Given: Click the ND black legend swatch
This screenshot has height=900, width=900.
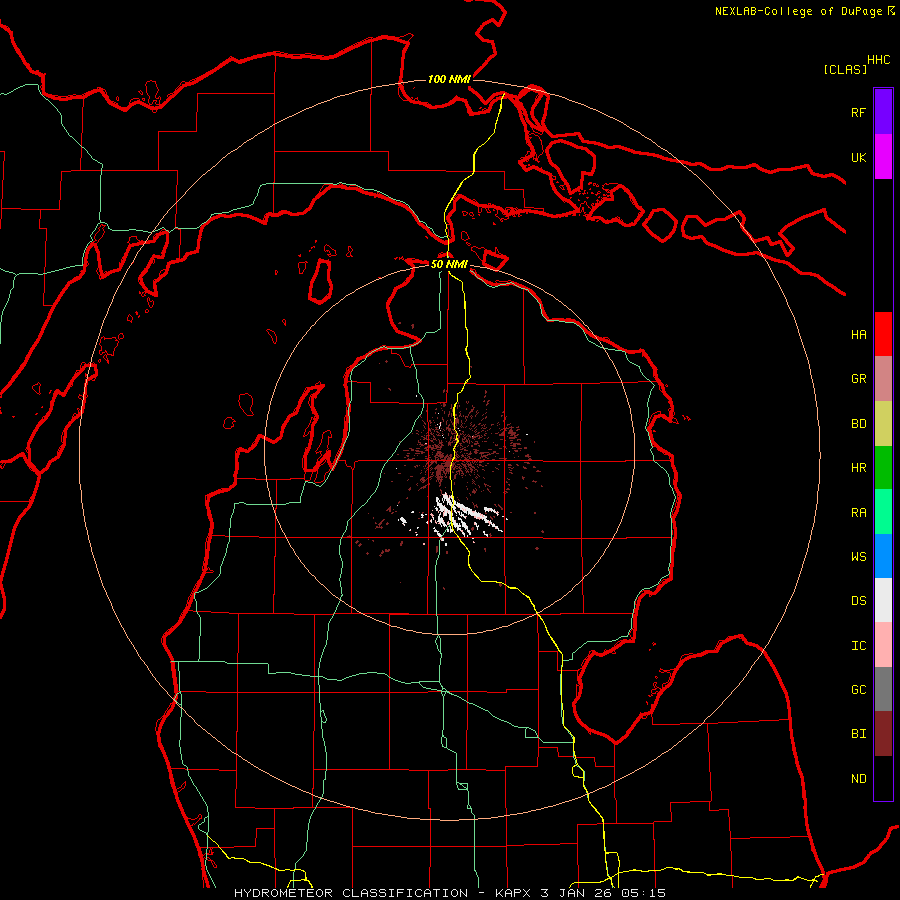Looking at the screenshot, I should pyautogui.click(x=883, y=778).
